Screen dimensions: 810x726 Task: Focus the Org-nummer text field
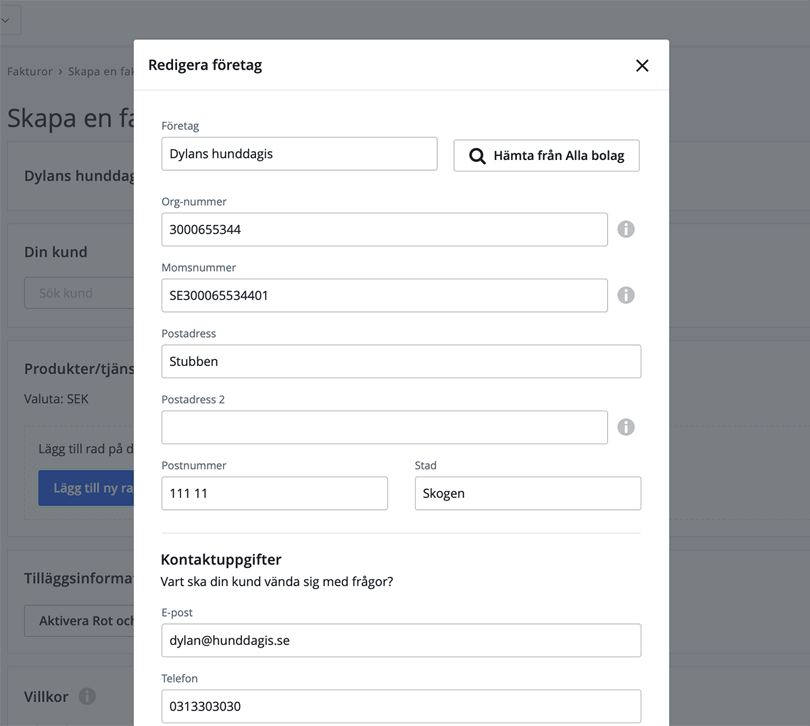click(x=384, y=229)
